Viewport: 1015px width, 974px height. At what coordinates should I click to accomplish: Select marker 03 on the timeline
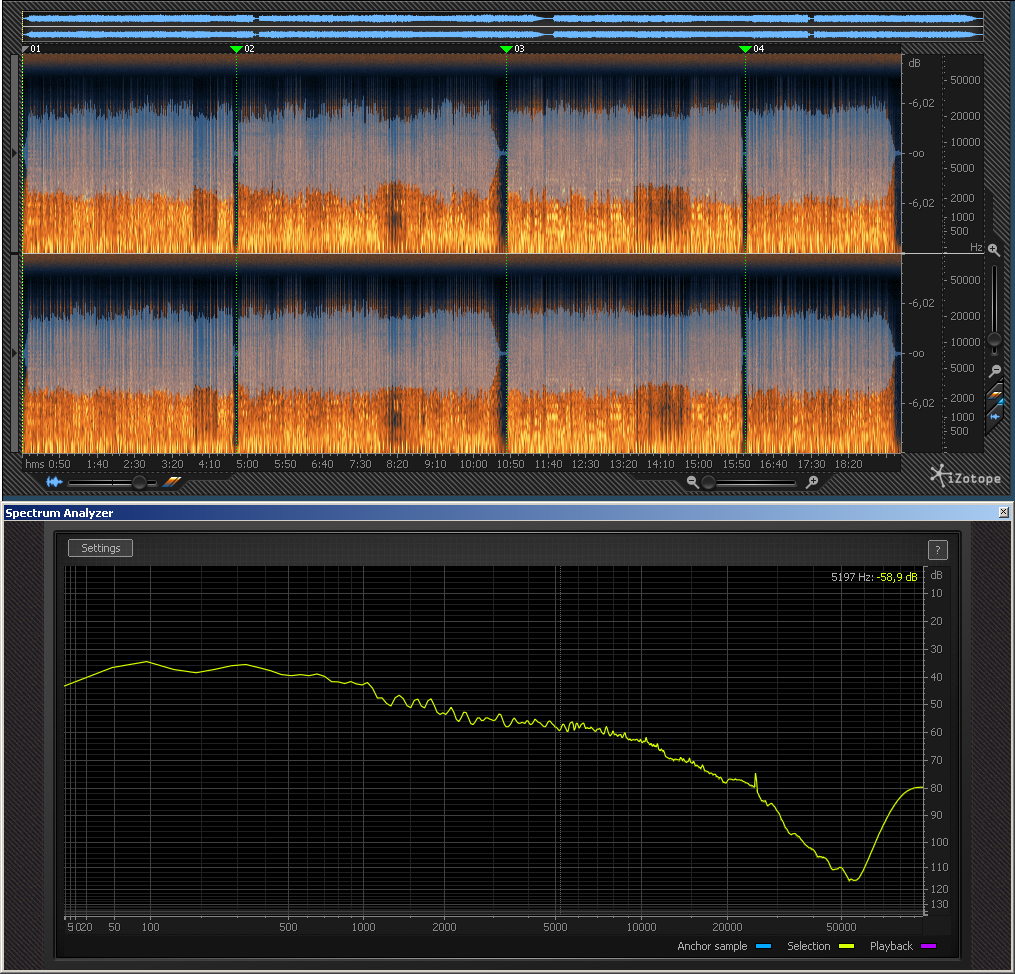coord(506,49)
